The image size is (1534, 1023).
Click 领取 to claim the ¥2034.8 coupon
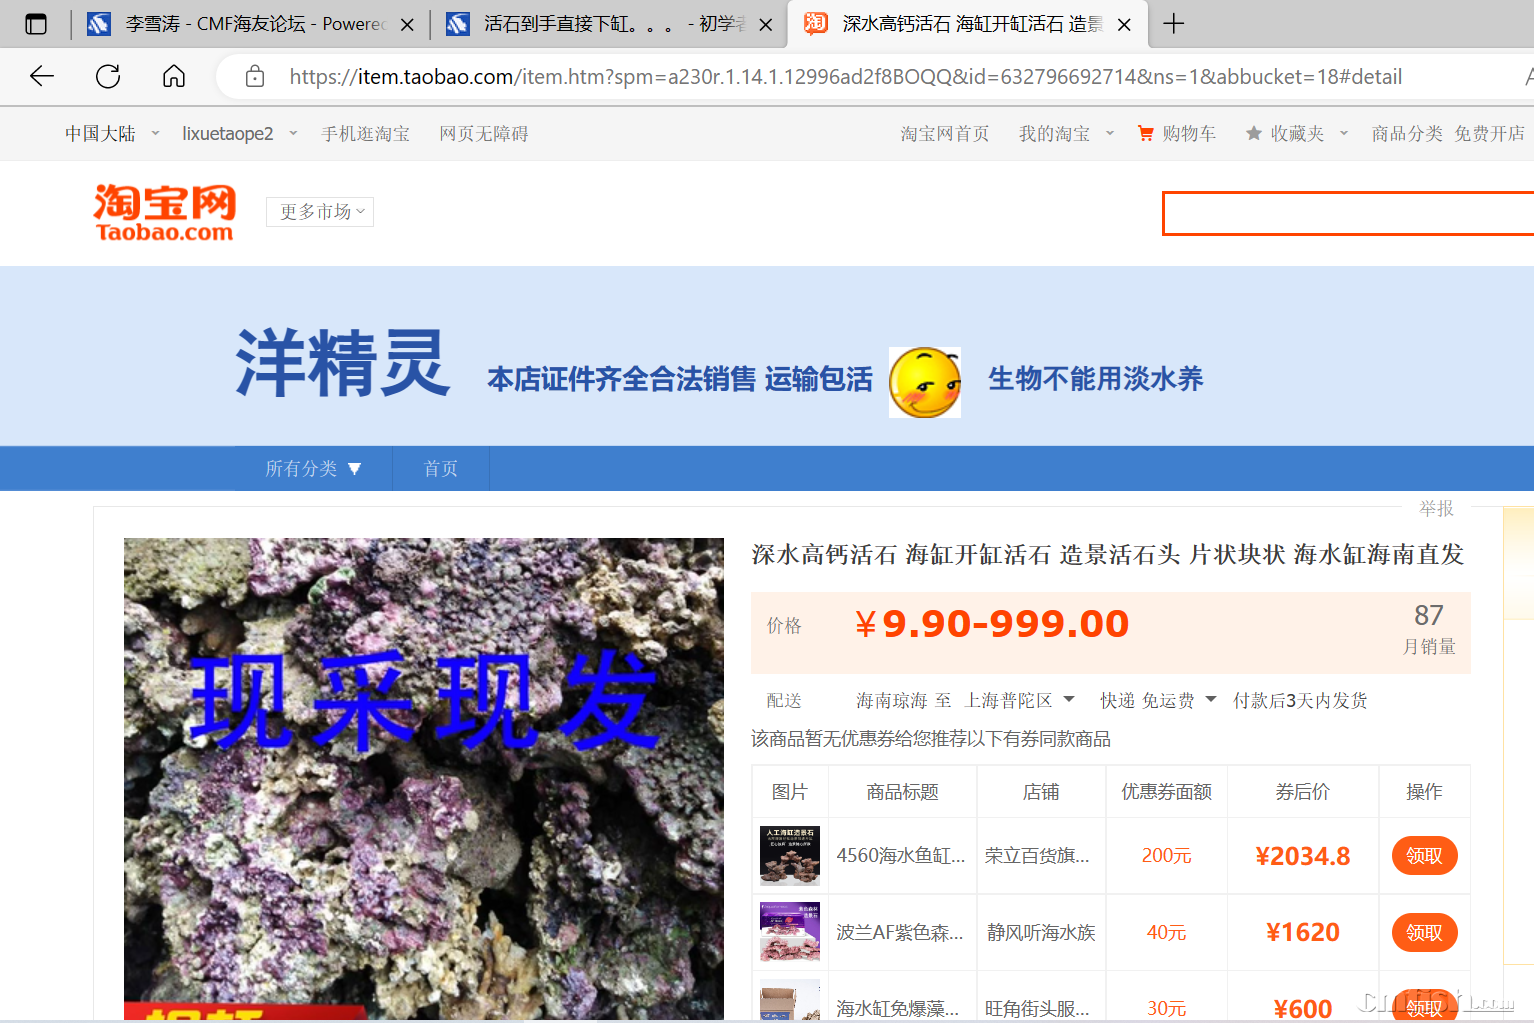(x=1424, y=855)
